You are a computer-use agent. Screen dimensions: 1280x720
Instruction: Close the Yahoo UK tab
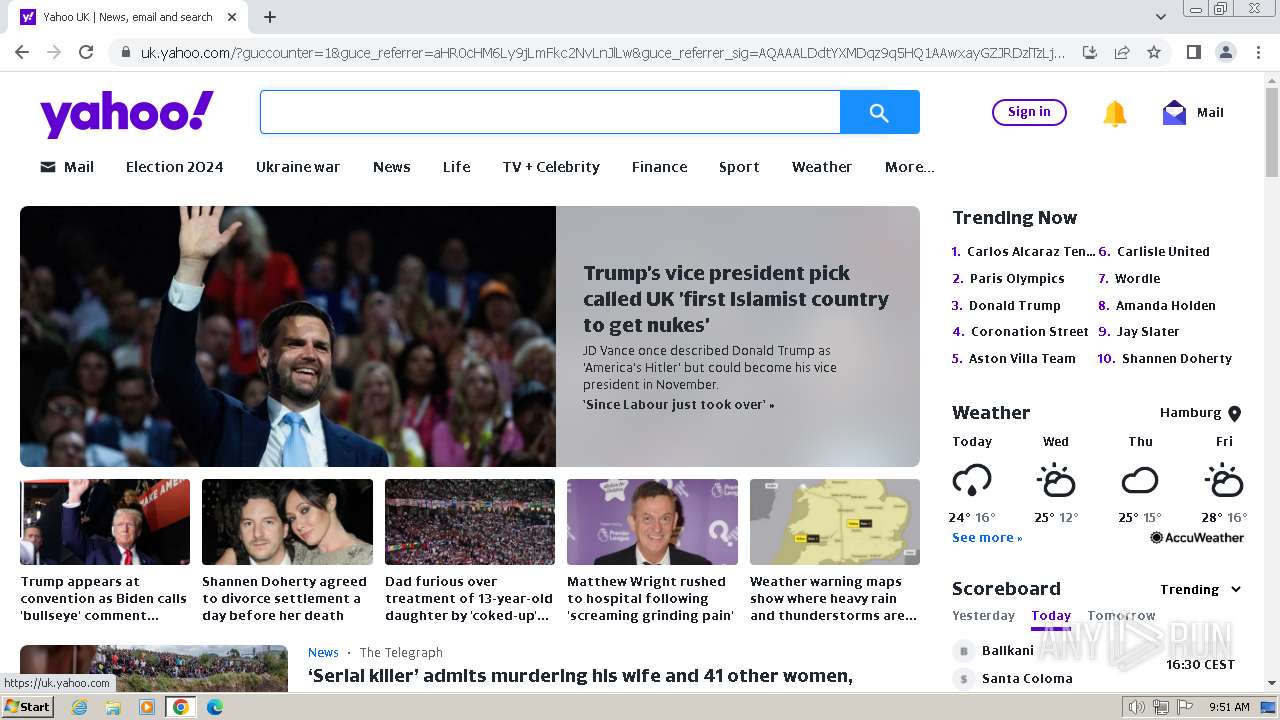click(x=232, y=17)
